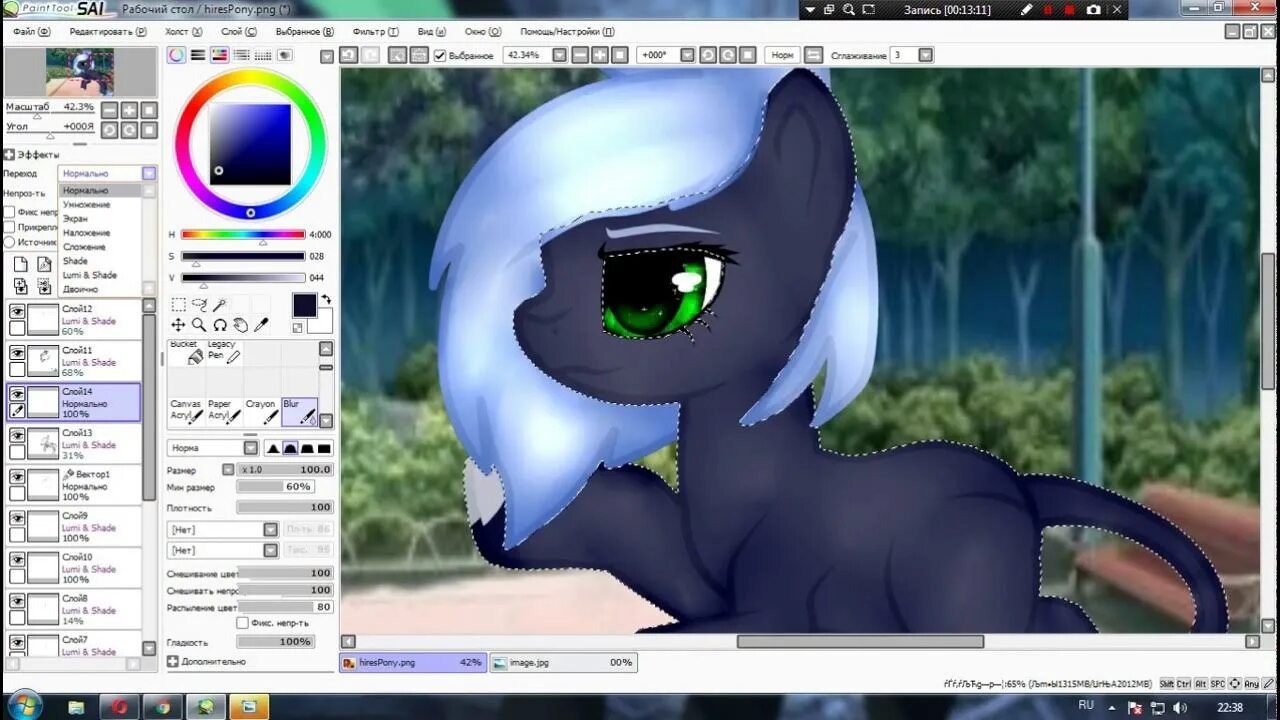Open the zoom percentage 42.34% dropdown
The image size is (1280, 720).
559,55
